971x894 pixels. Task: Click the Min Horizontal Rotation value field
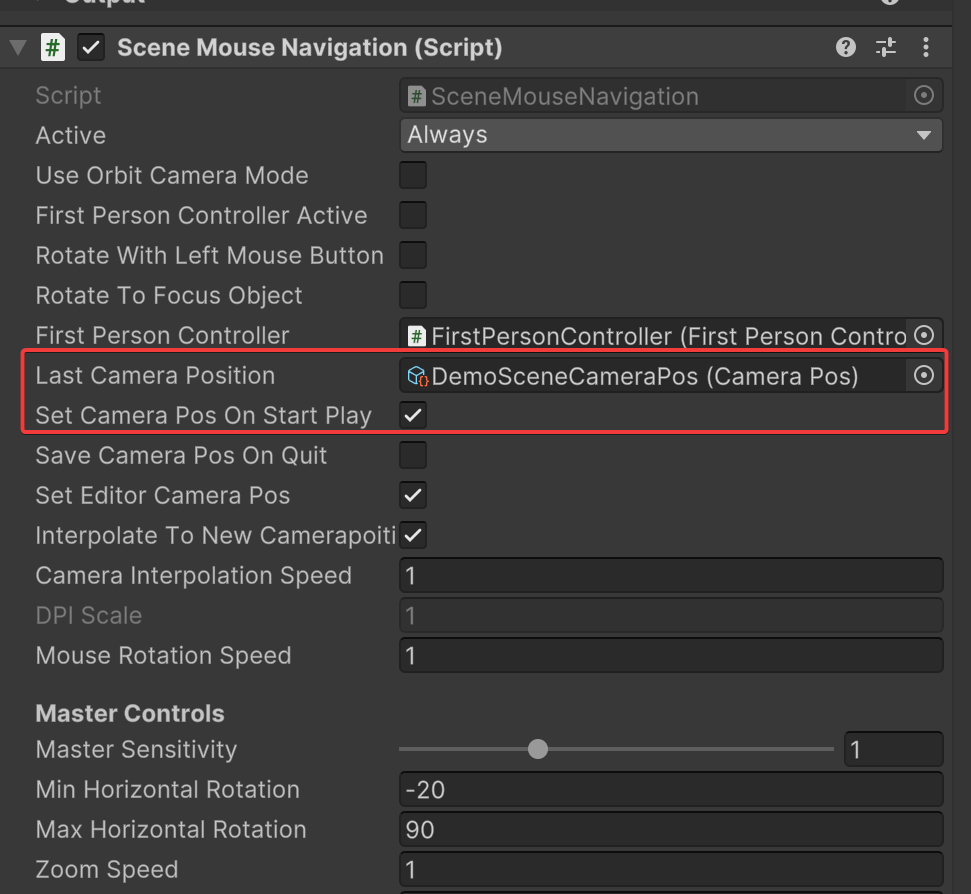pyautogui.click(x=670, y=790)
